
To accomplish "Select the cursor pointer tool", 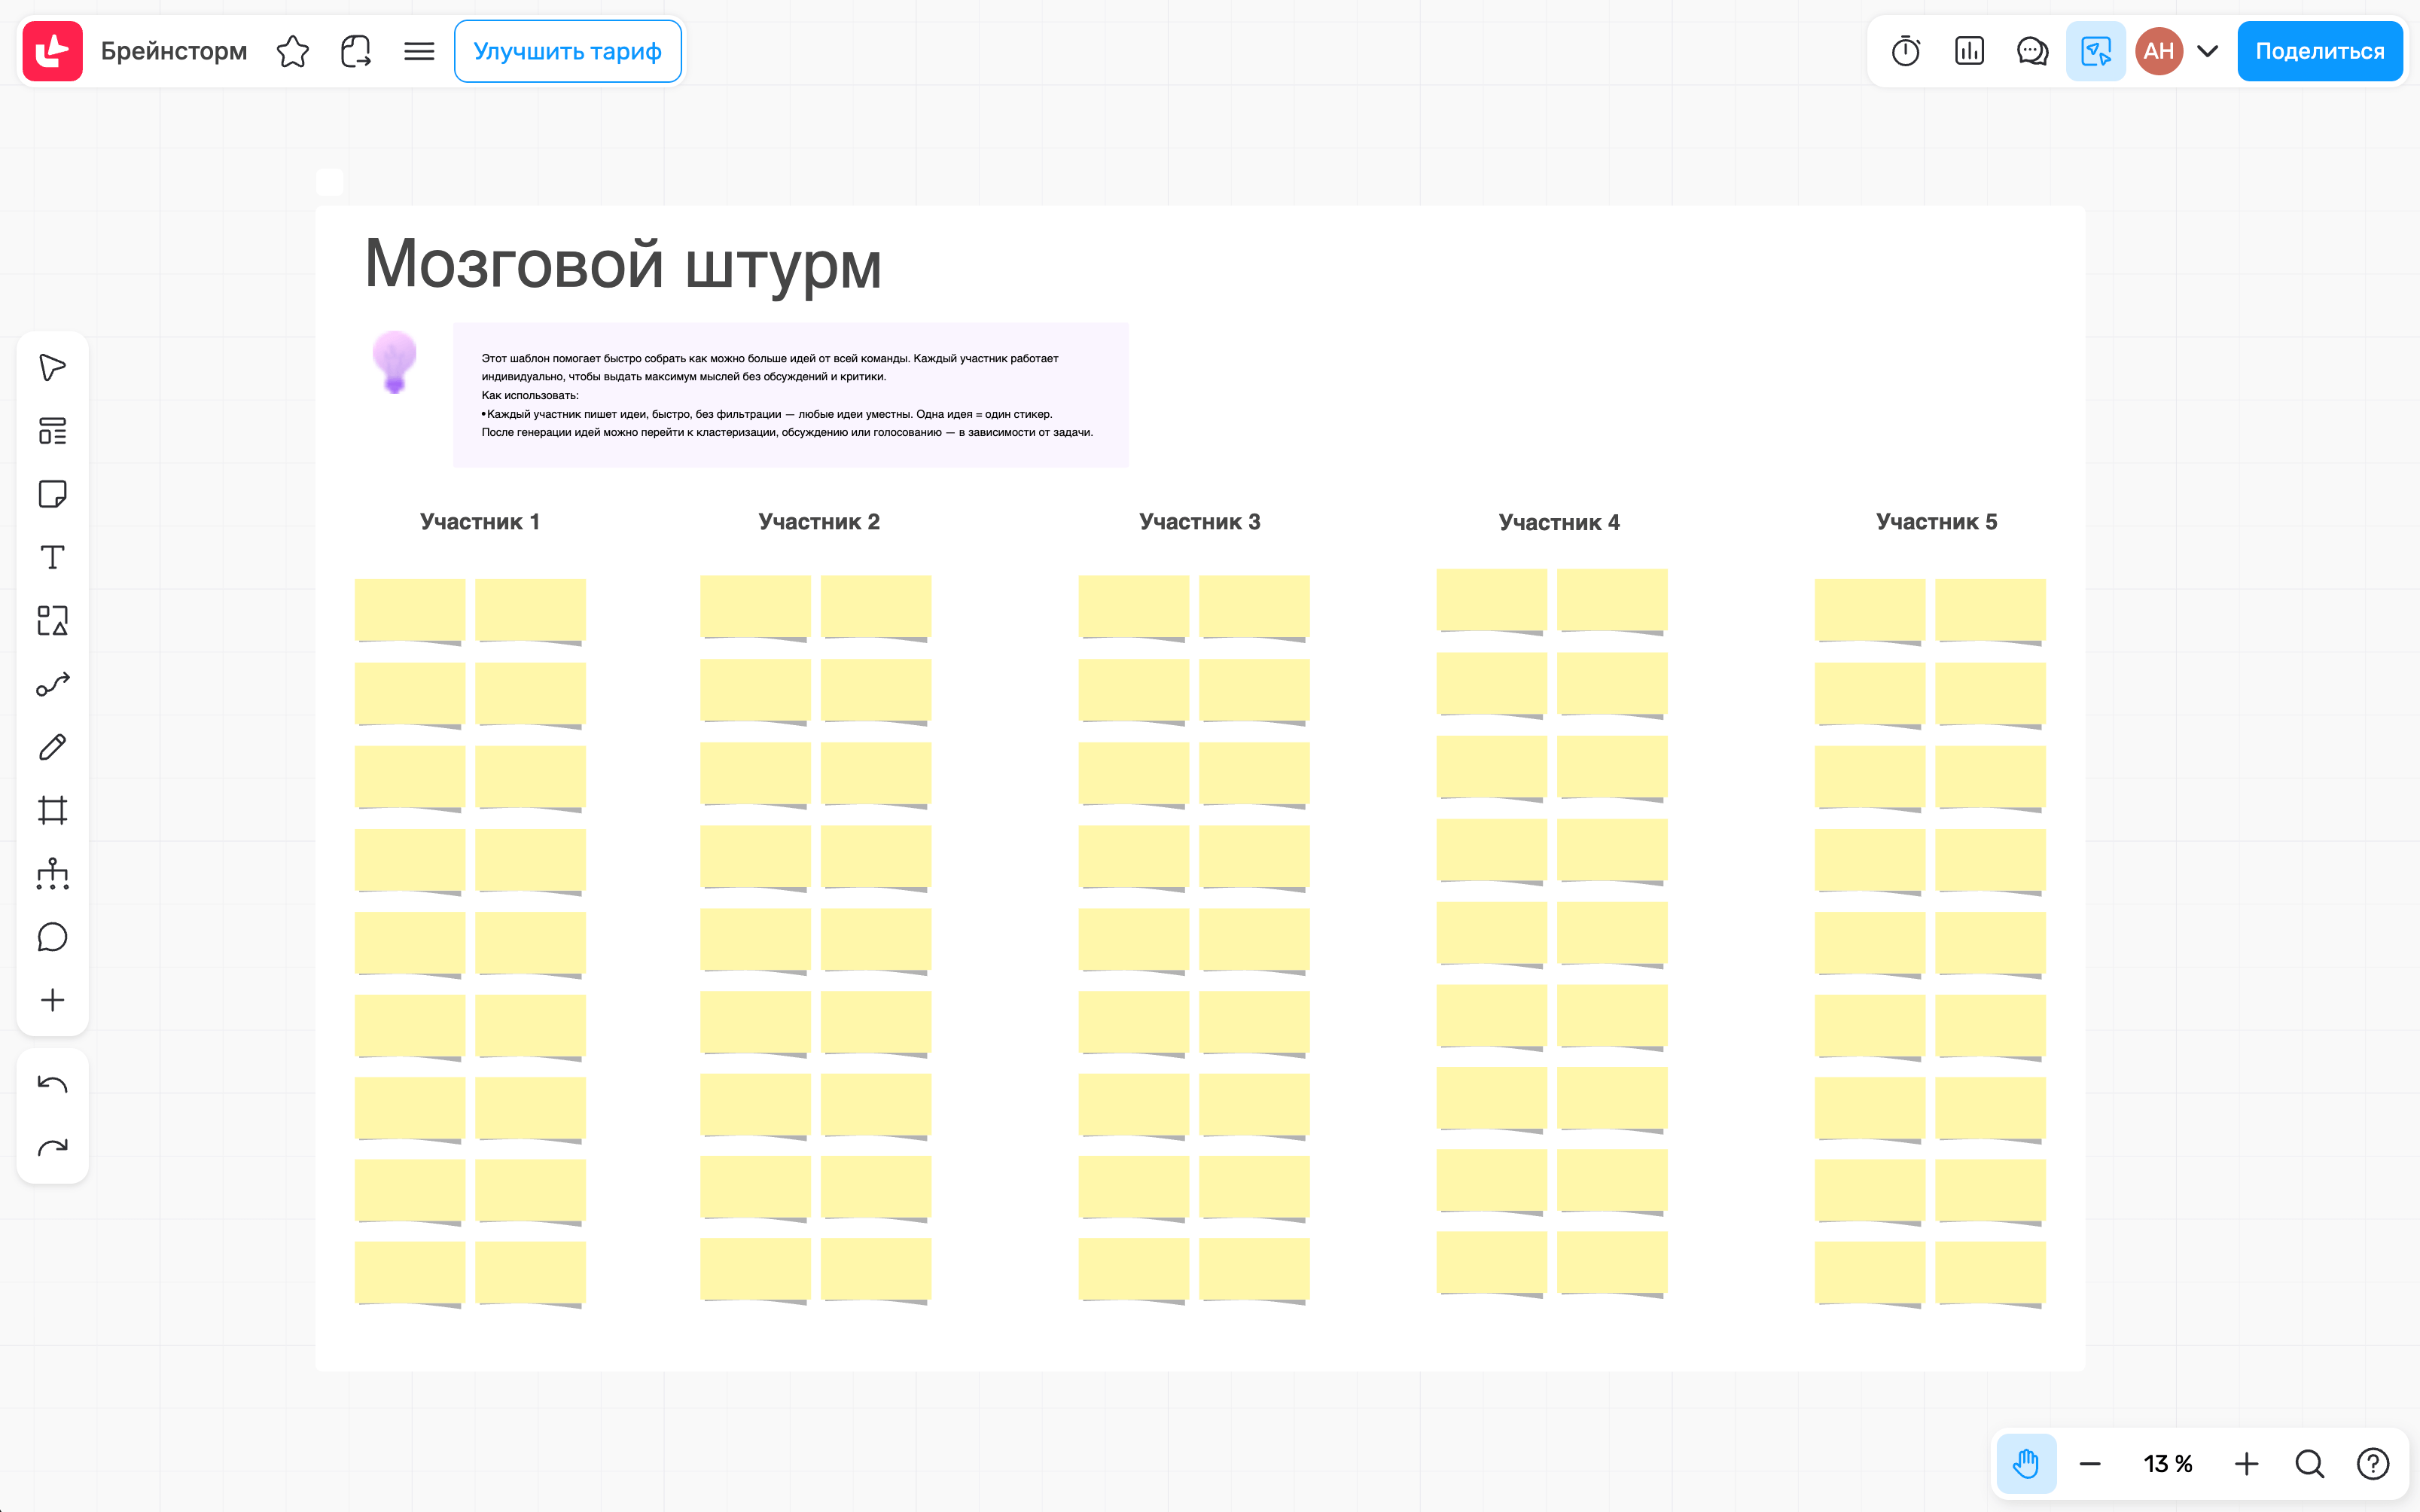I will [52, 367].
